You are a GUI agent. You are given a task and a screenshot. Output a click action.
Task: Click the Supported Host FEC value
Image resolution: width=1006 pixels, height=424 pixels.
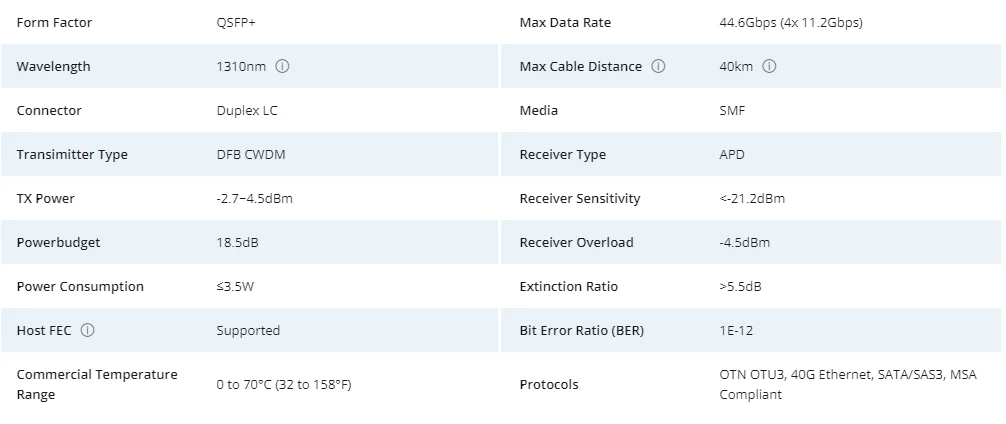(x=248, y=331)
